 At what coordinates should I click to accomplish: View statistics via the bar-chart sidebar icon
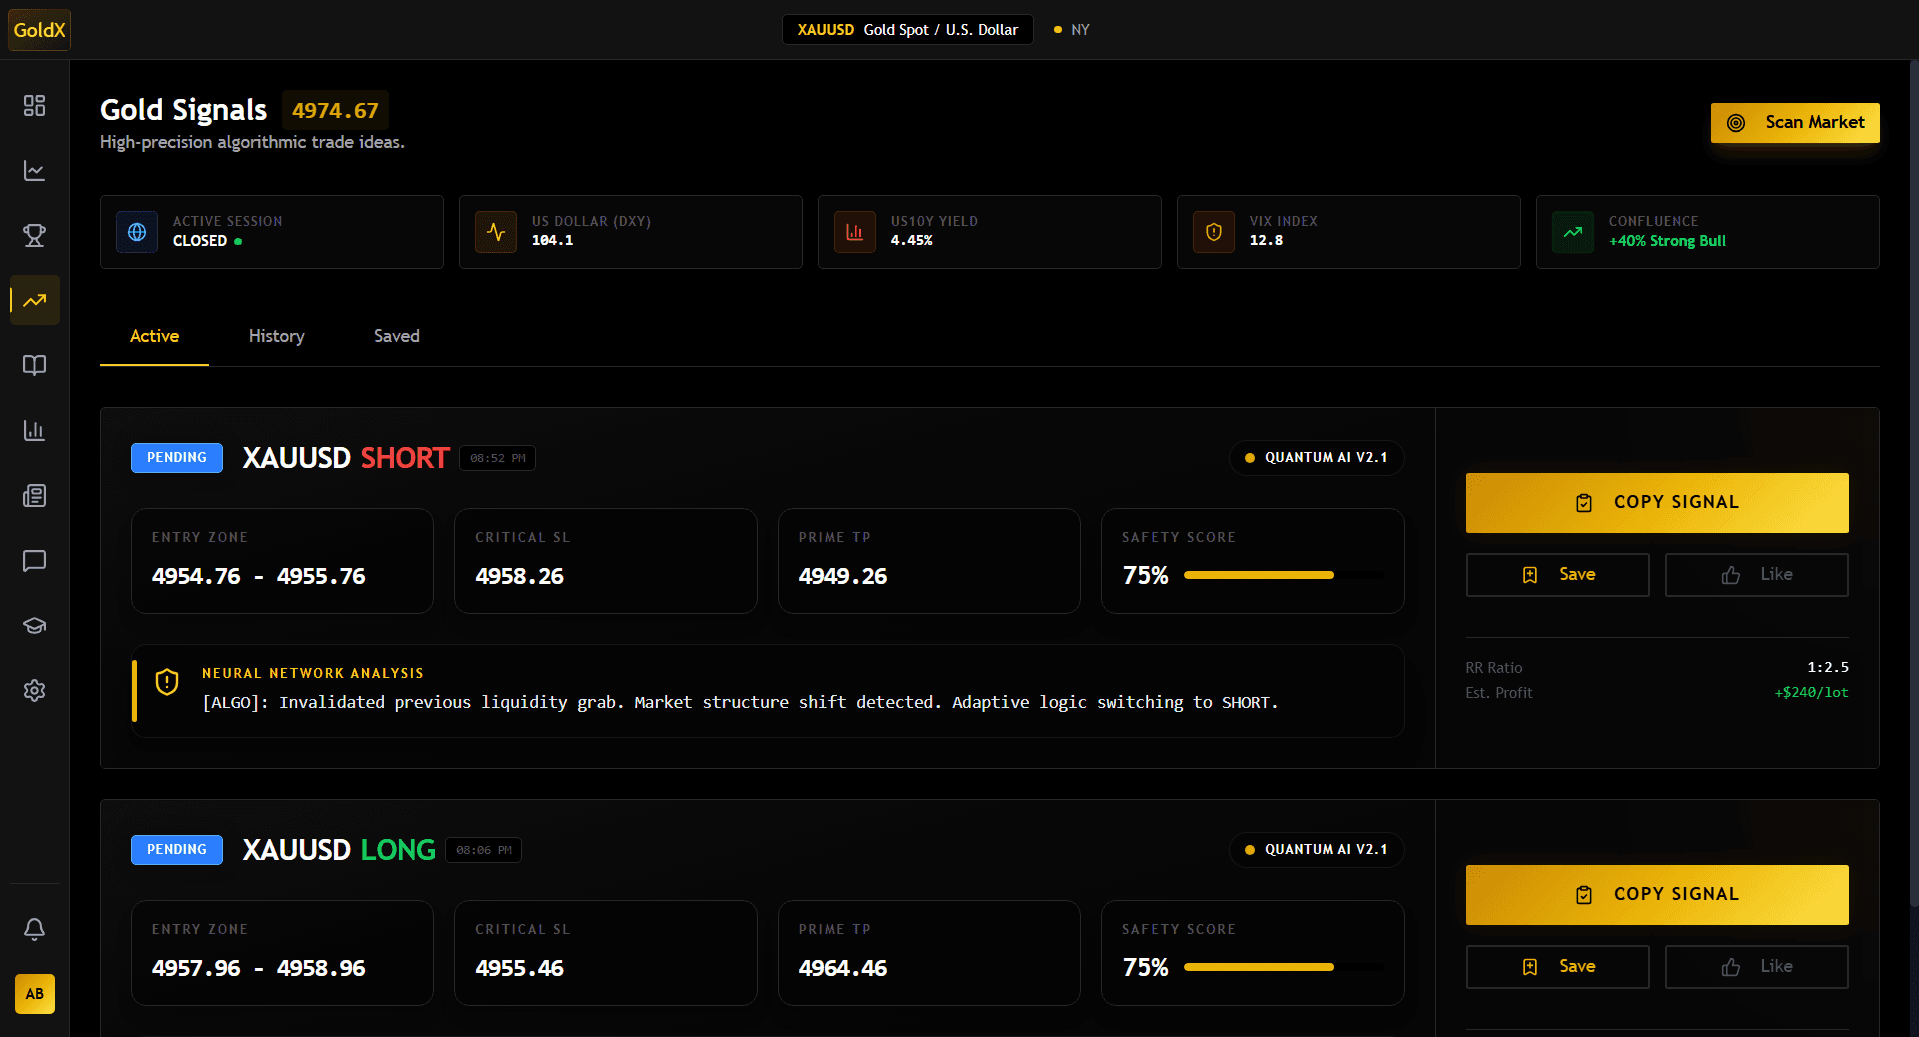[x=34, y=430]
